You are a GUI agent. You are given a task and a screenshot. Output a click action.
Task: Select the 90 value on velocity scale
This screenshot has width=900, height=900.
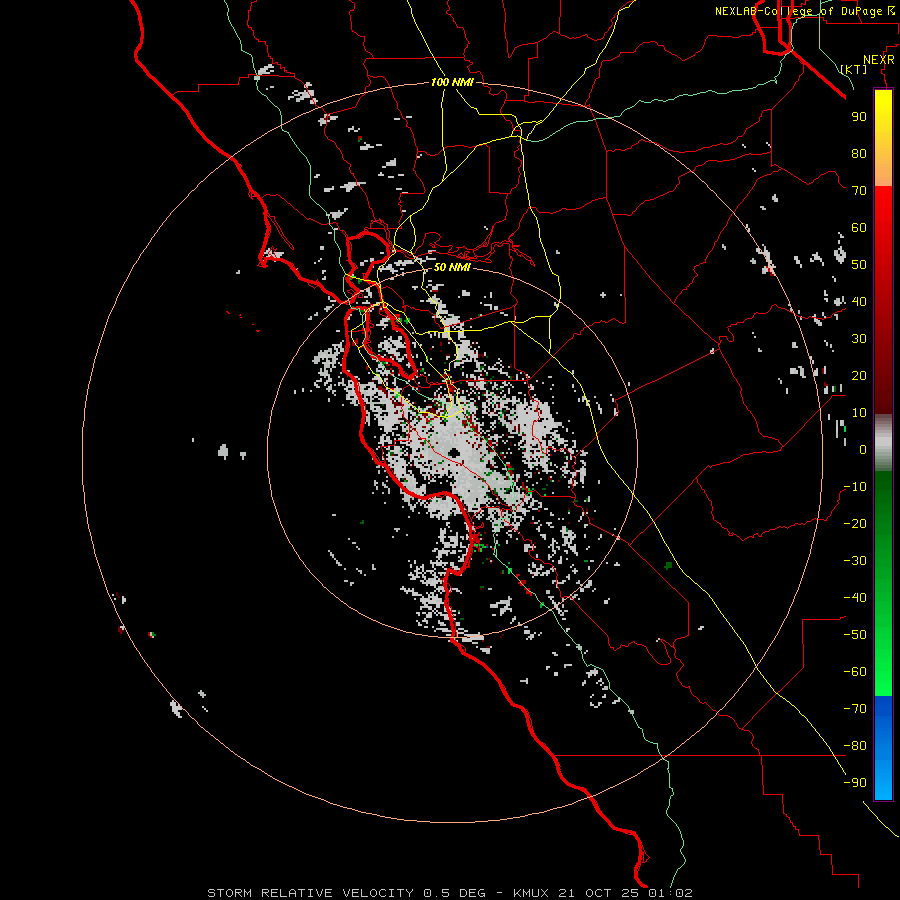coord(859,117)
